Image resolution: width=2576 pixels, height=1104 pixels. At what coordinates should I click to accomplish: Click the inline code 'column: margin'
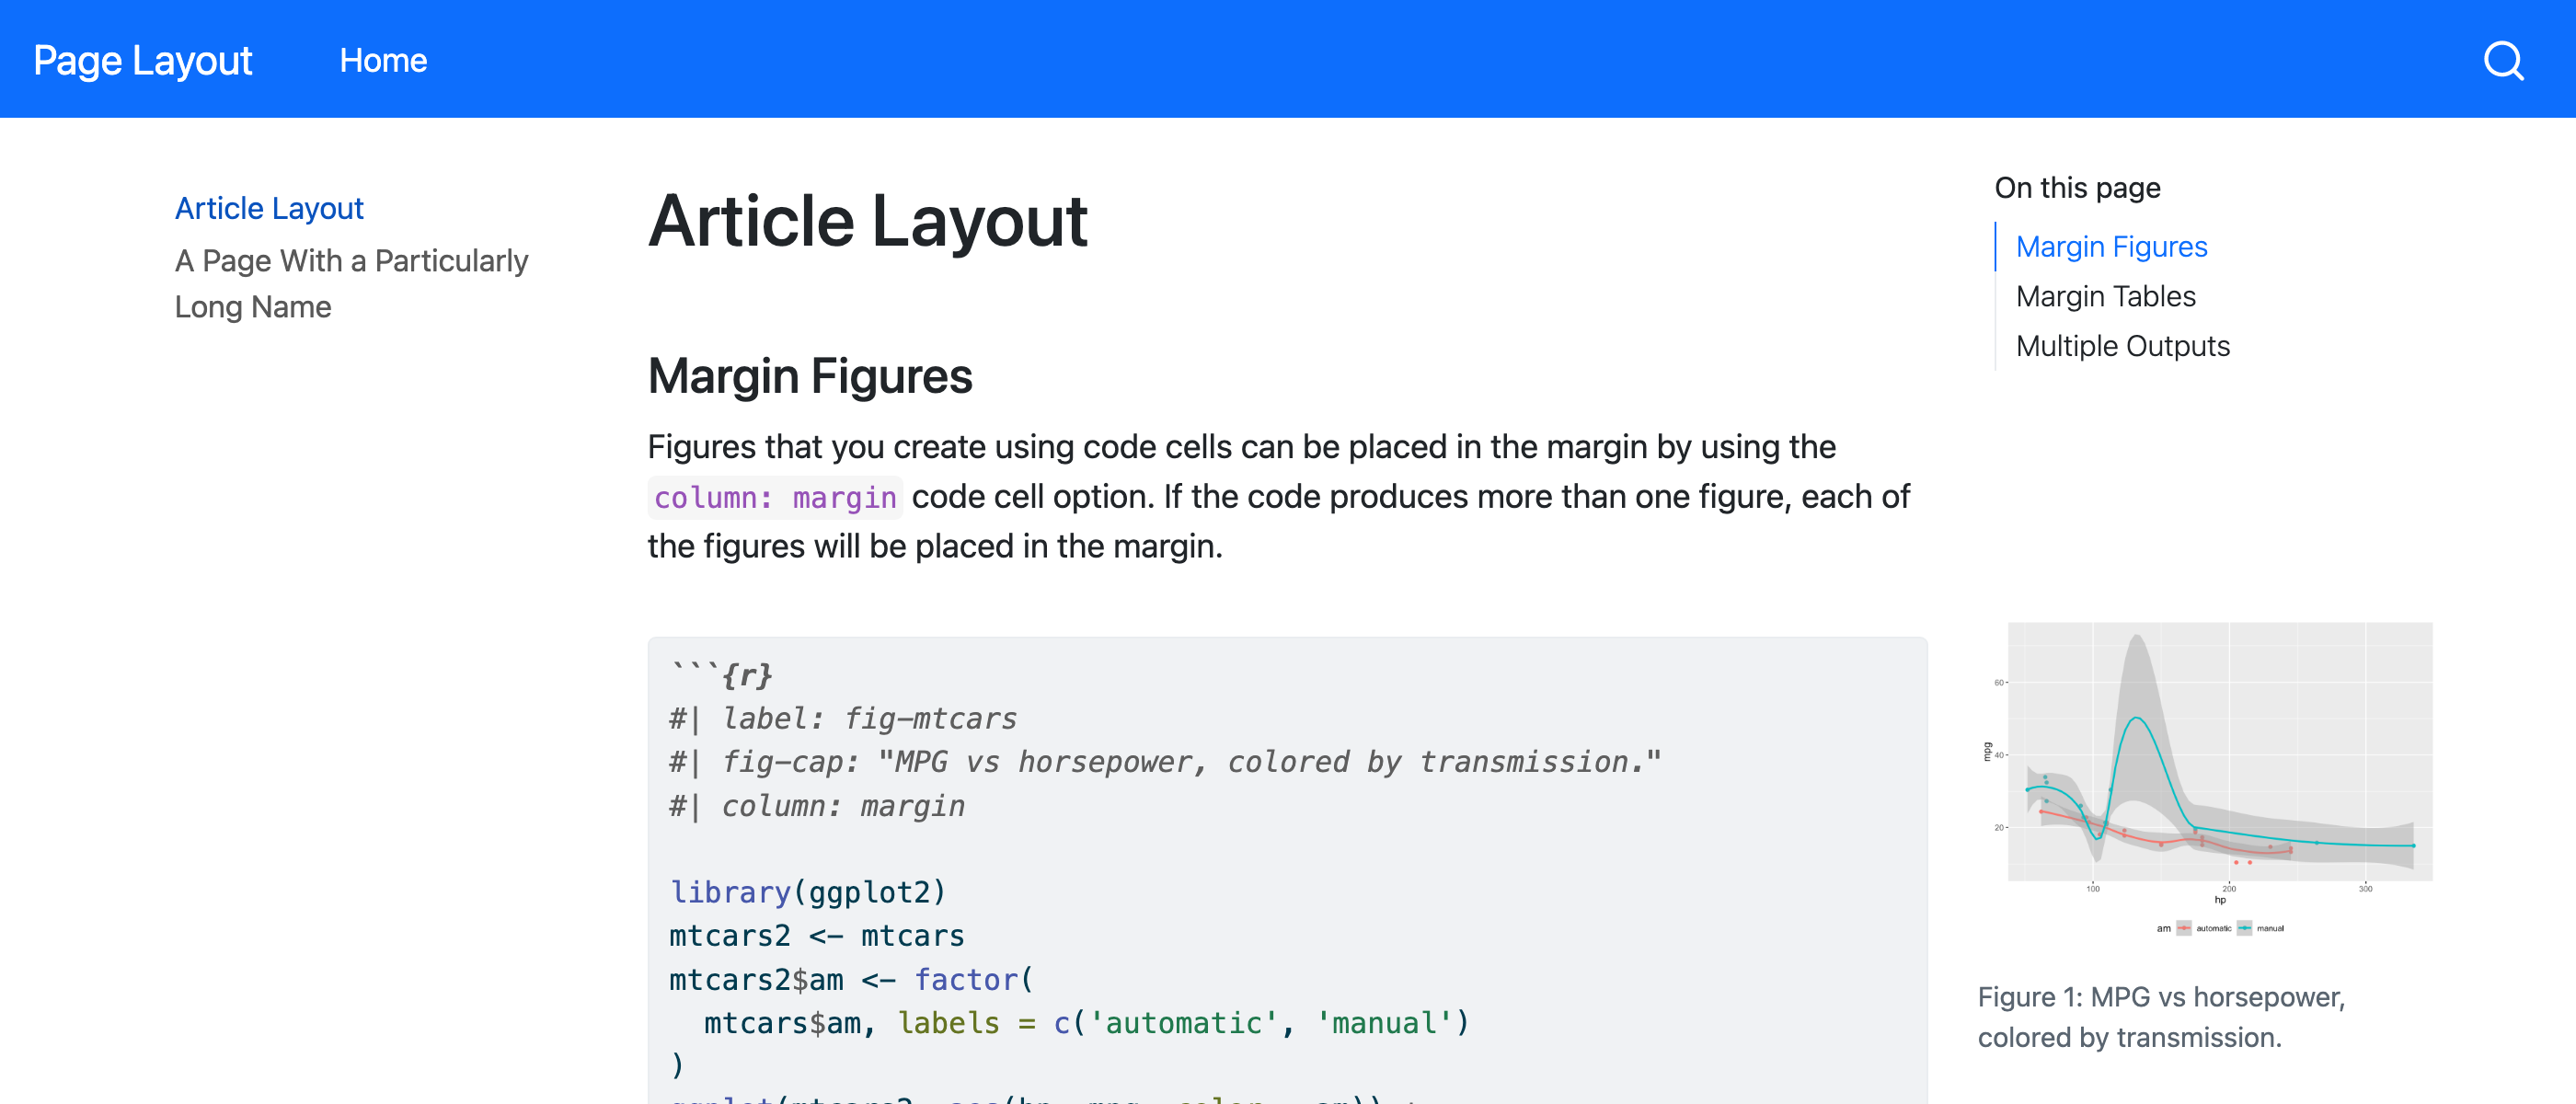tap(775, 497)
